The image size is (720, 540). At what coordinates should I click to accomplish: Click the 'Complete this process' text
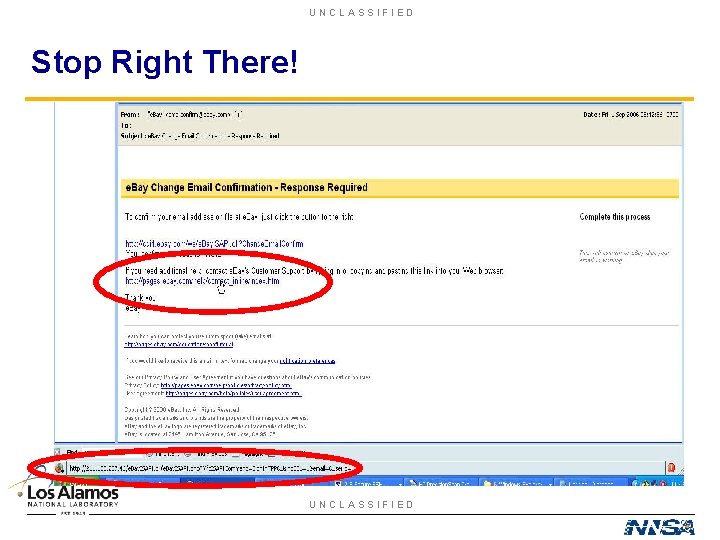click(615, 217)
